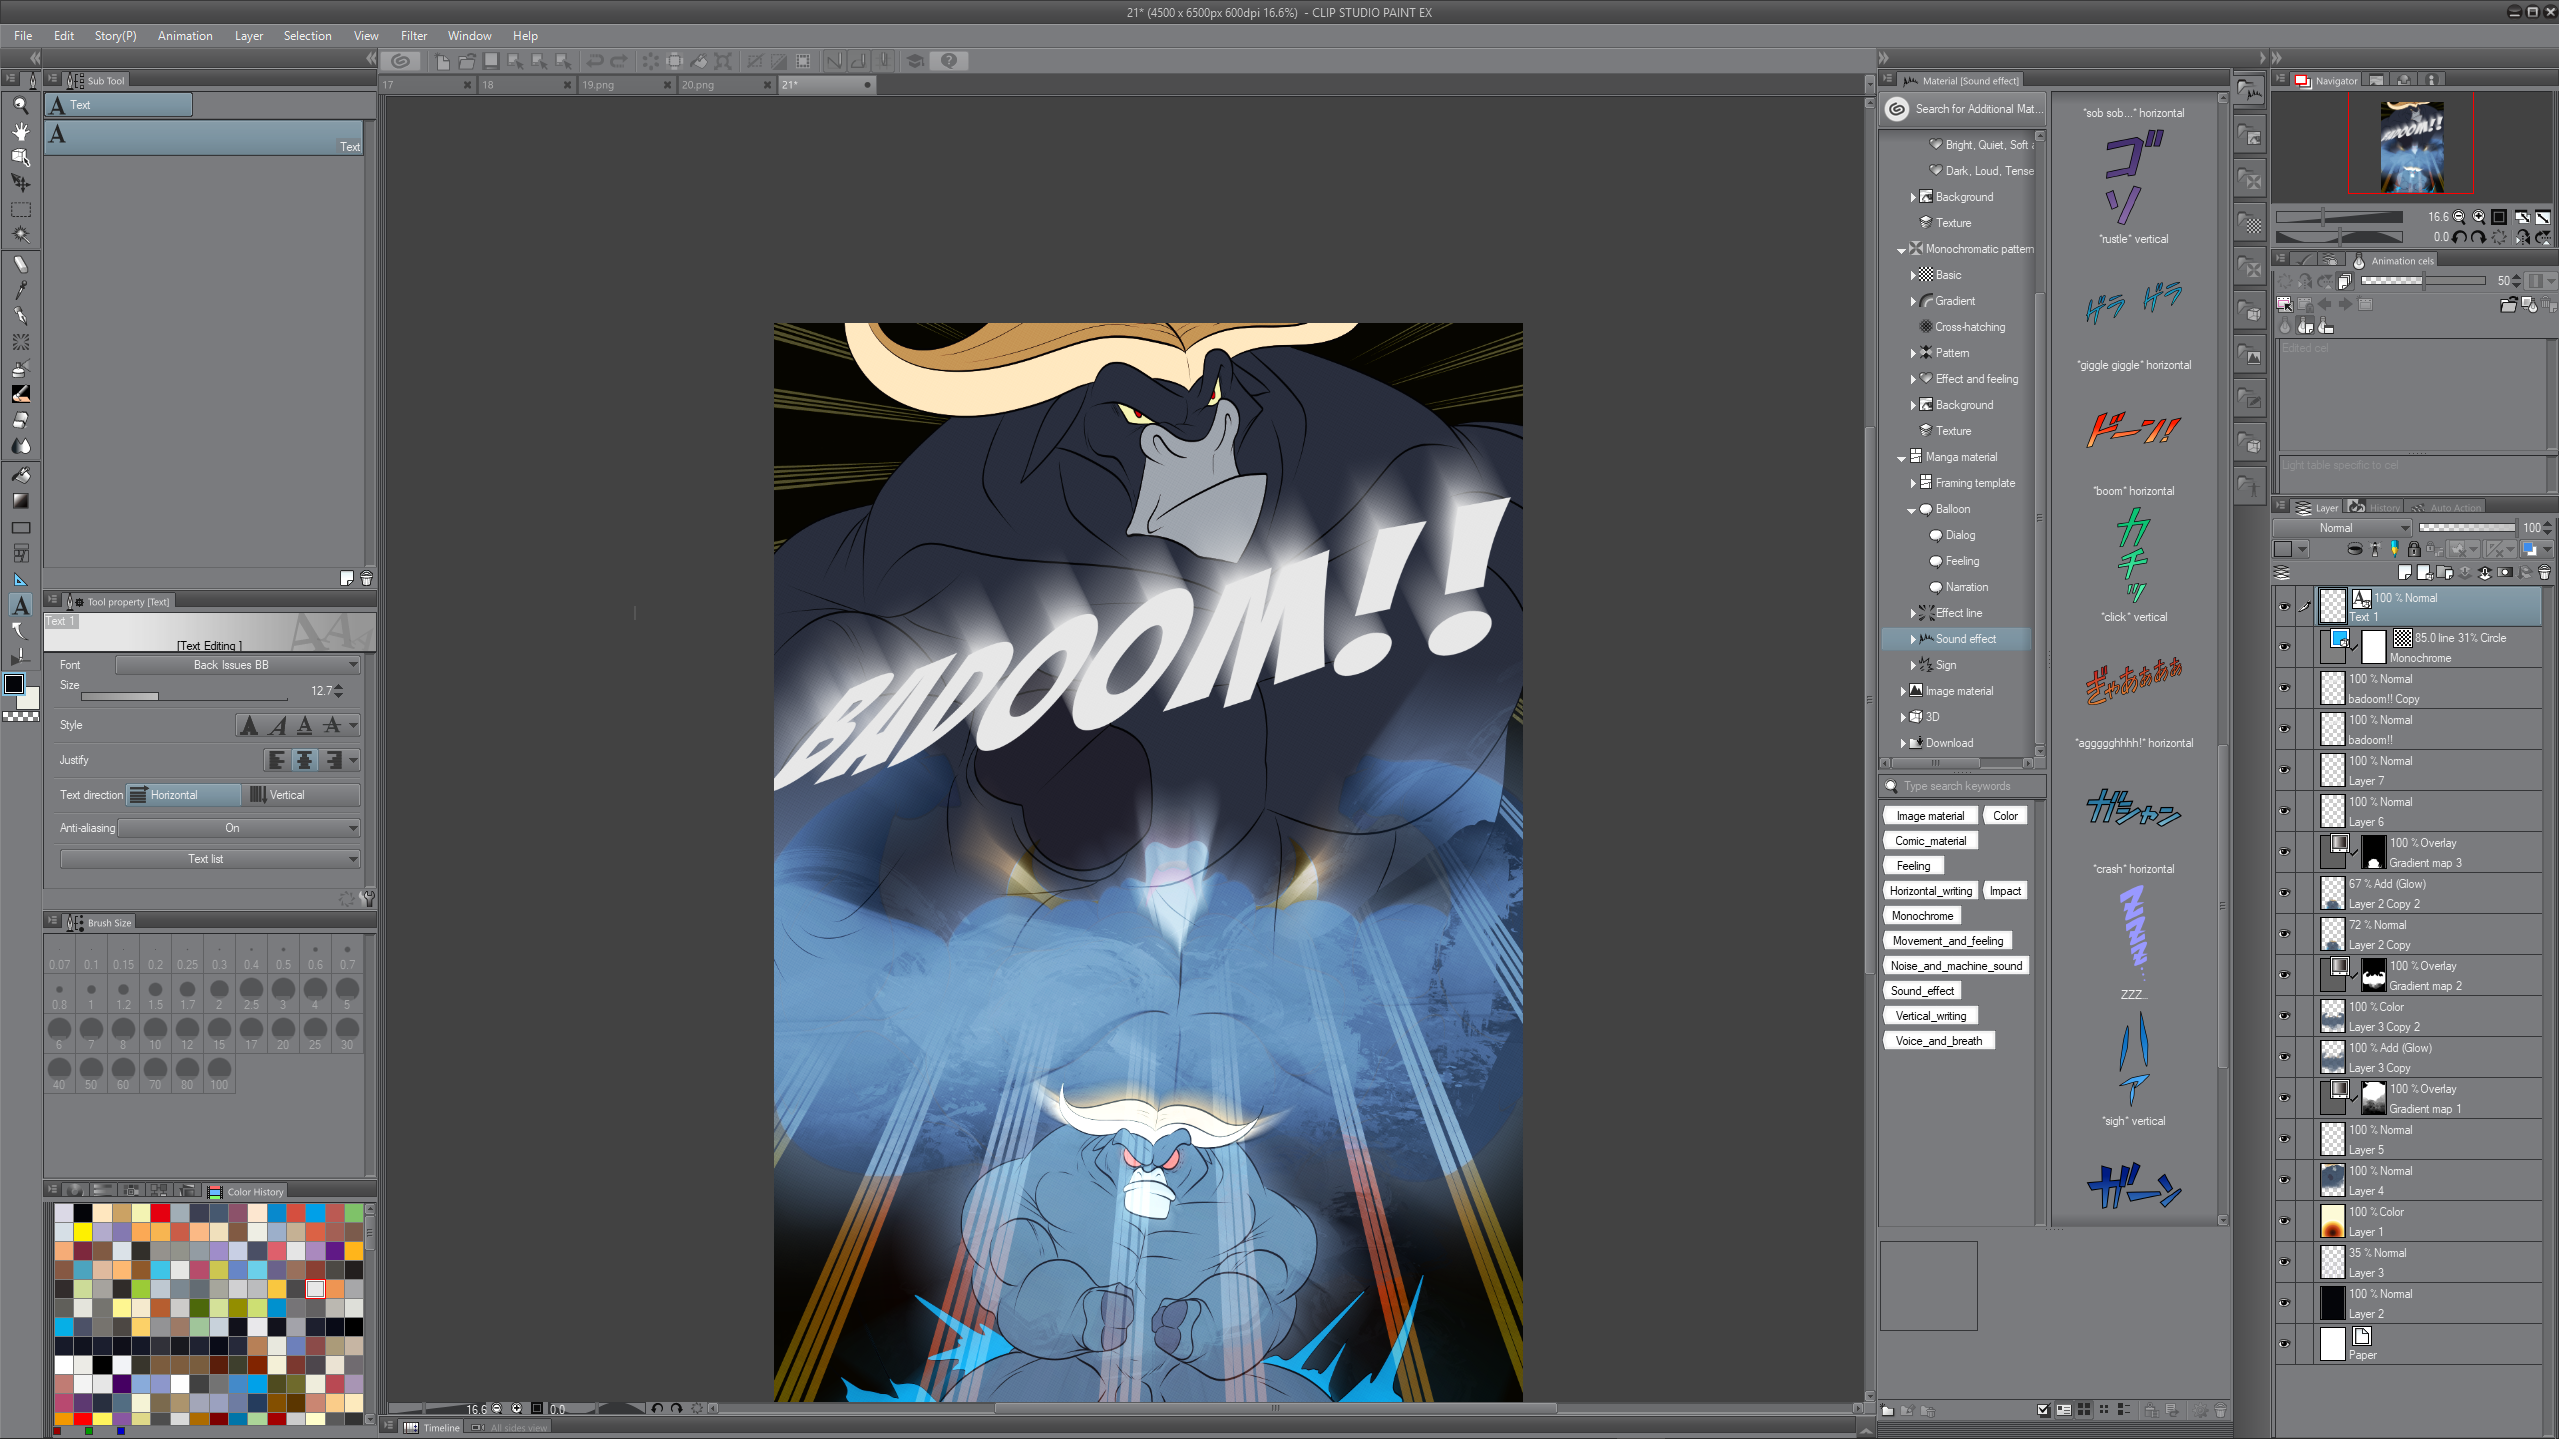Hide the badoom!! Copy layer
This screenshot has height=1439, width=2559.
(x=2284, y=688)
